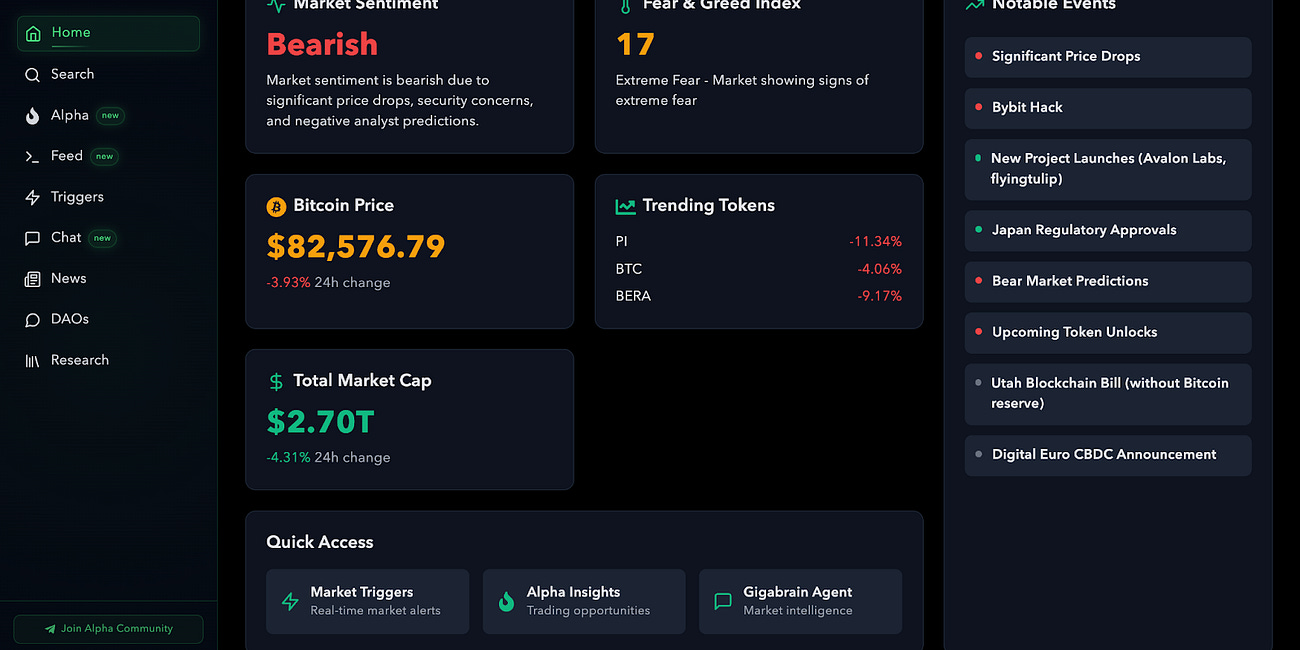Image resolution: width=1300 pixels, height=650 pixels.
Task: Click the Triggers lightning bolt icon
Action: click(30, 196)
